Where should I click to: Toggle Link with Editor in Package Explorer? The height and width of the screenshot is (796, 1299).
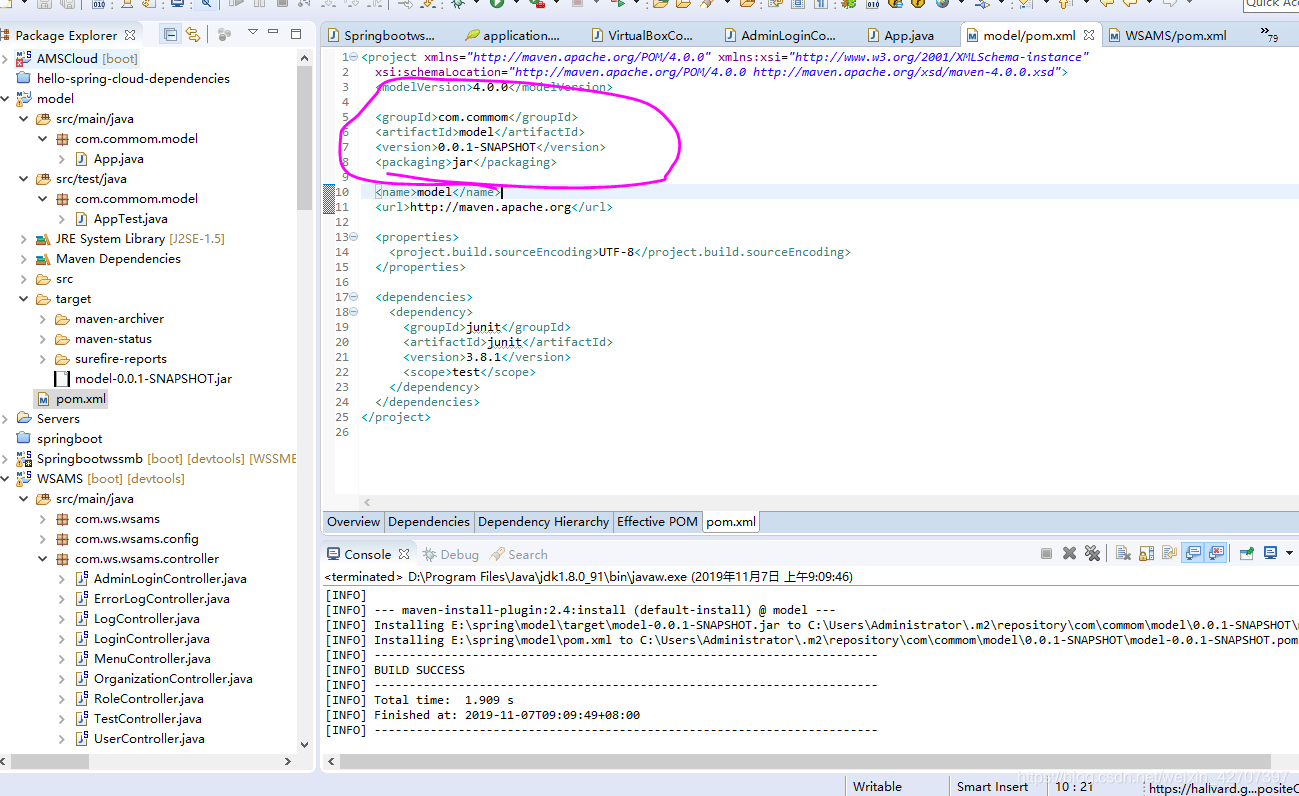193,35
